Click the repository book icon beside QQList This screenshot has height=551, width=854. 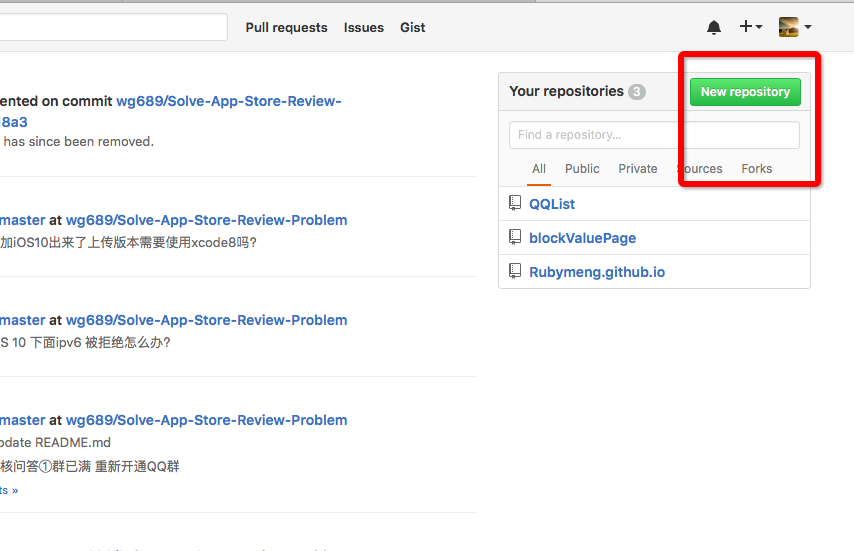coord(515,203)
